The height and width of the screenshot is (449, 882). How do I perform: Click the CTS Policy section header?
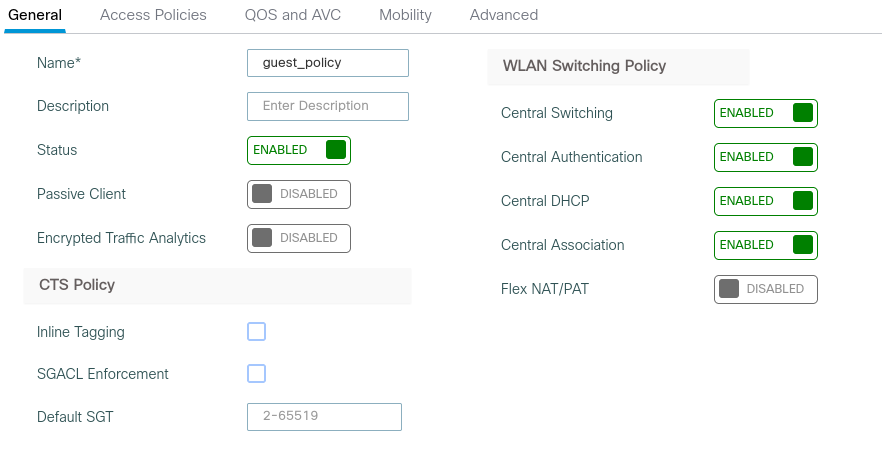point(77,285)
